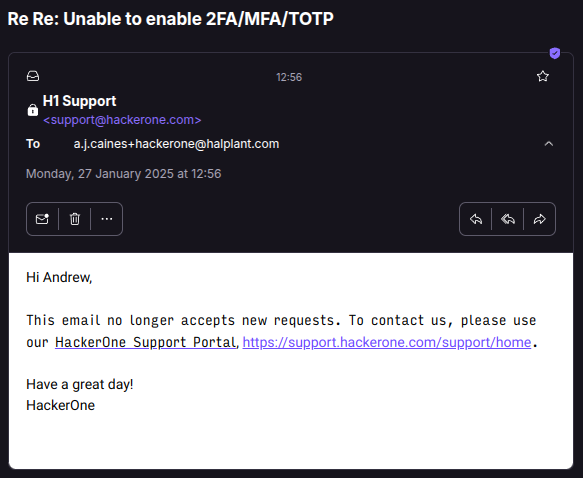Collapse the recipient details chevron
The image size is (583, 478).
pyautogui.click(x=549, y=144)
